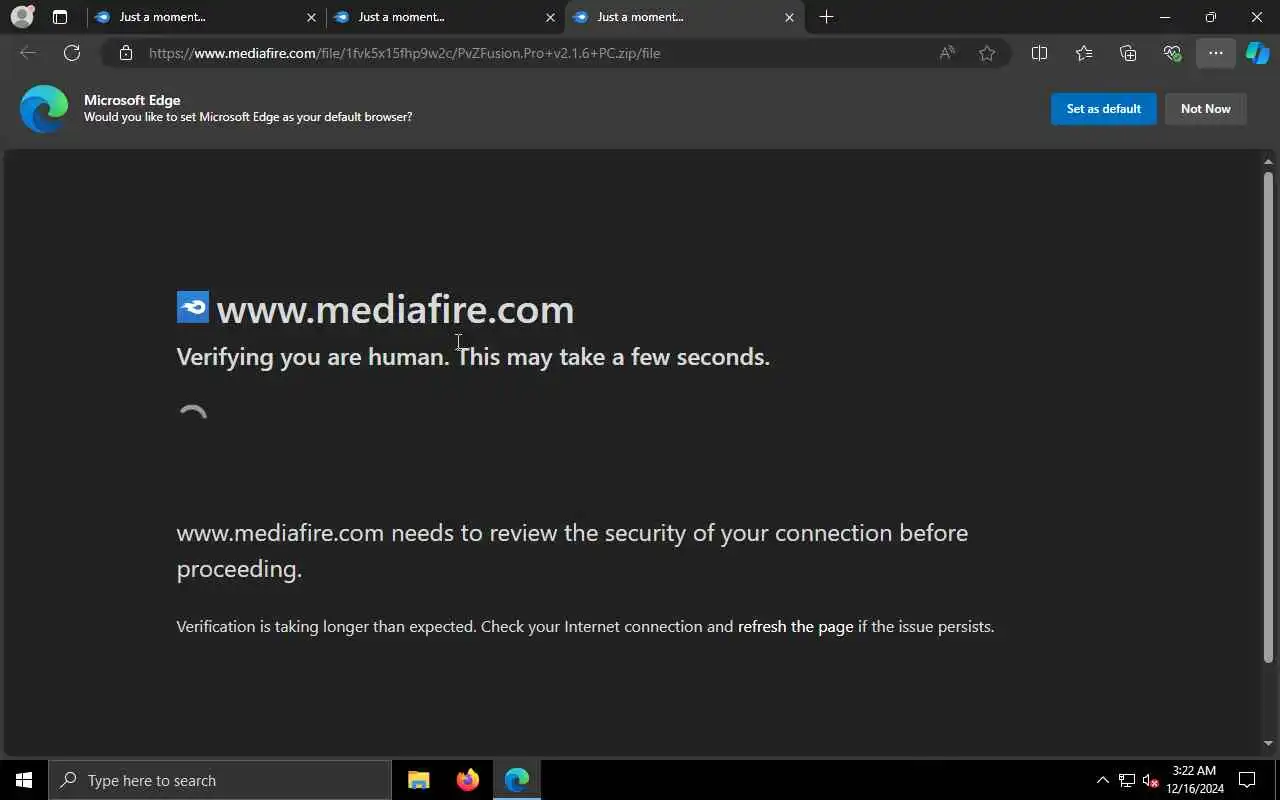Image resolution: width=1280 pixels, height=800 pixels.
Task: Open Settings and more ellipsis menu
Action: click(1216, 53)
